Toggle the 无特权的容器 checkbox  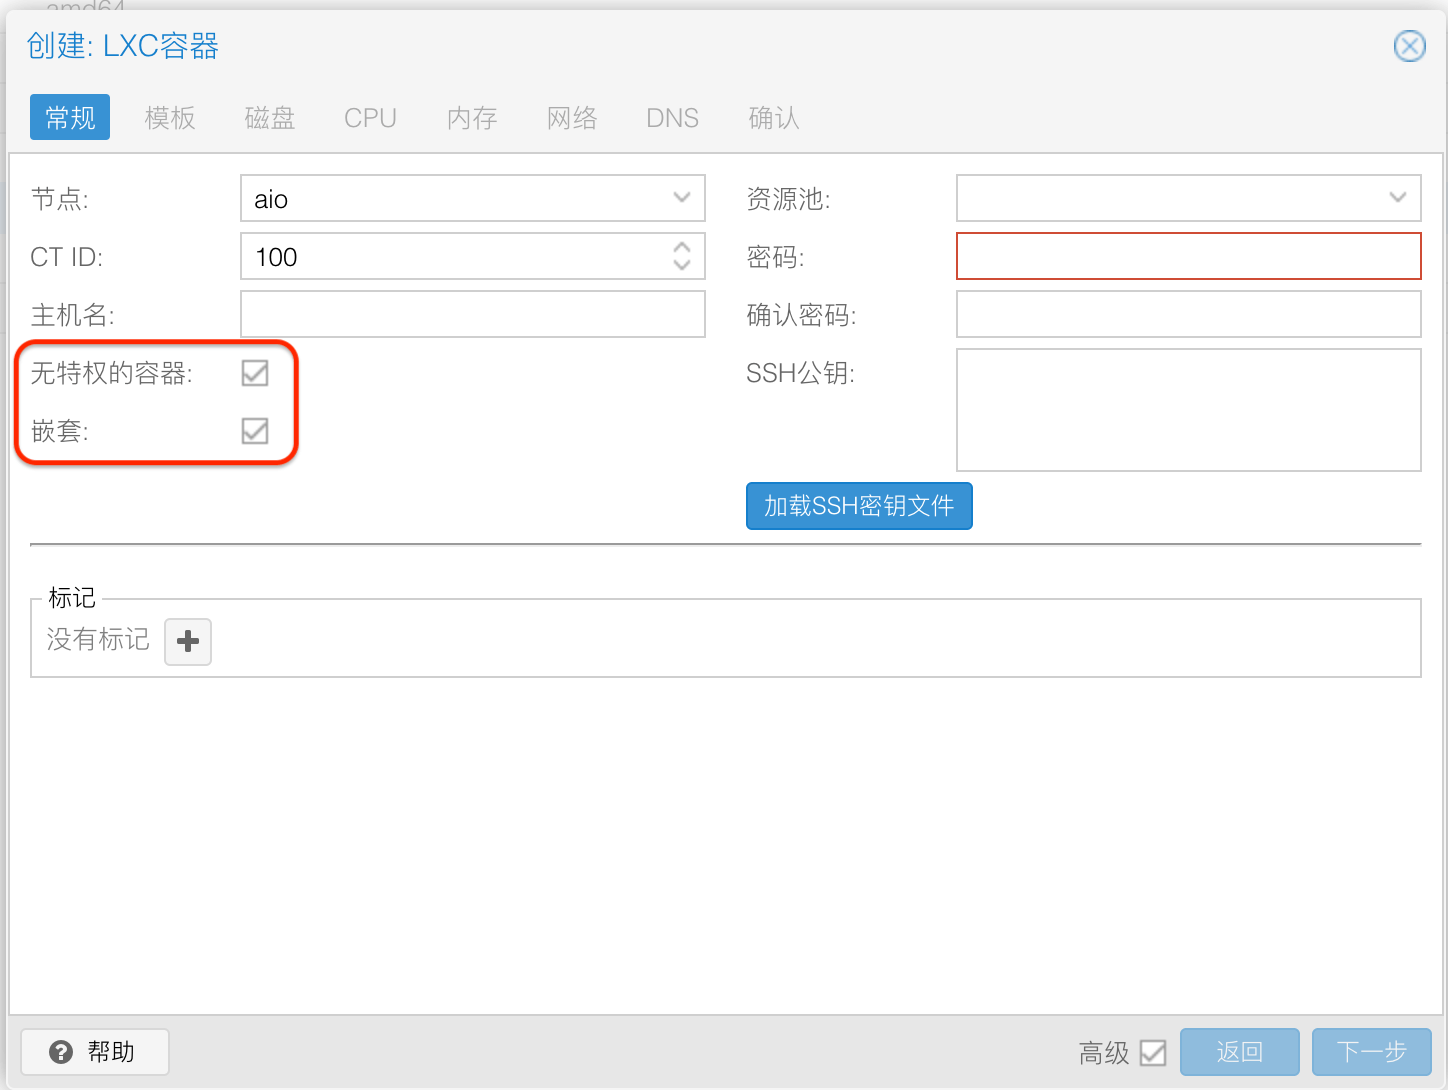(255, 373)
